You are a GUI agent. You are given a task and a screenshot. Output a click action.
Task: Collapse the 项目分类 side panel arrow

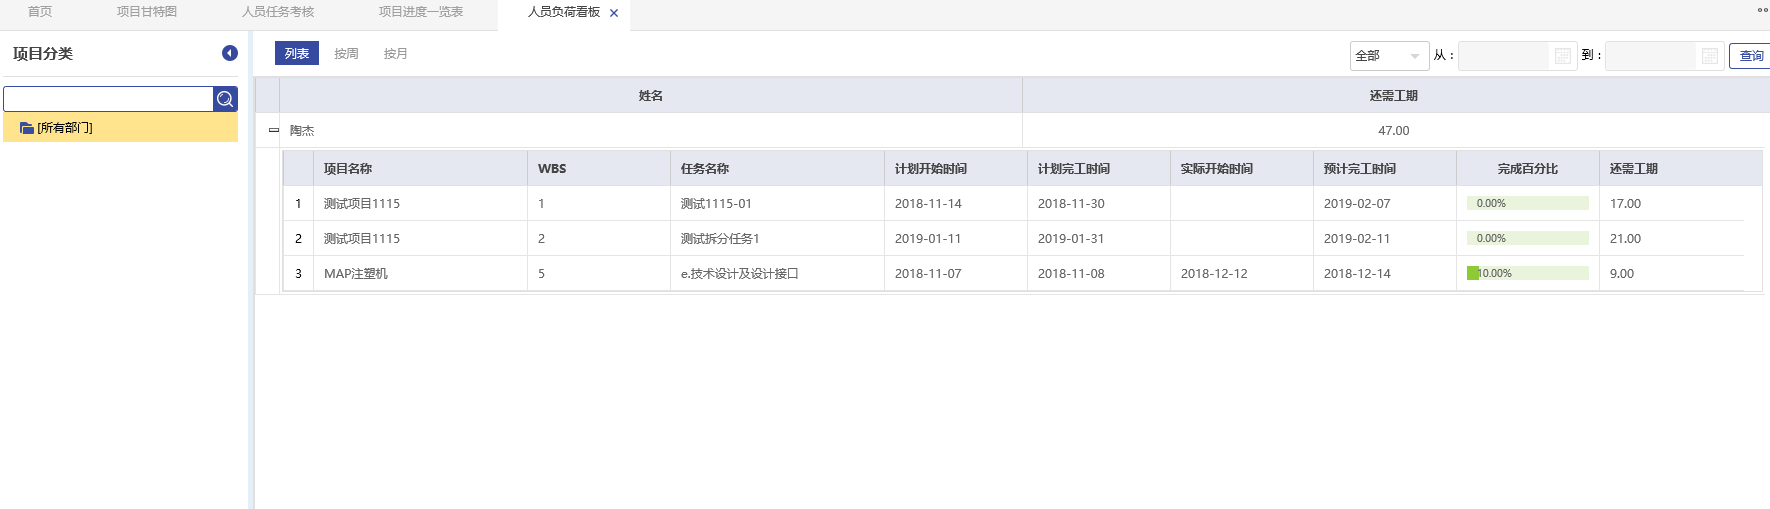pos(230,54)
